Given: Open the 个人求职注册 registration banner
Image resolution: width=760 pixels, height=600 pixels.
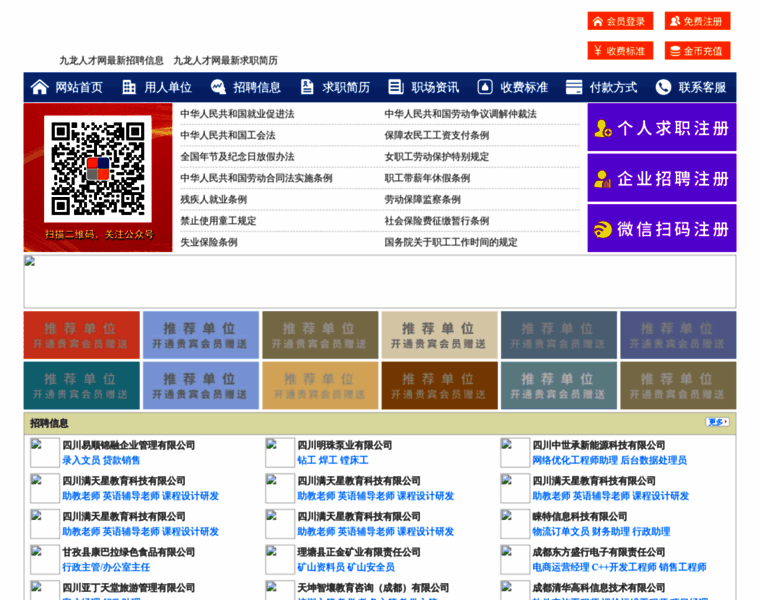Looking at the screenshot, I should pos(661,128).
